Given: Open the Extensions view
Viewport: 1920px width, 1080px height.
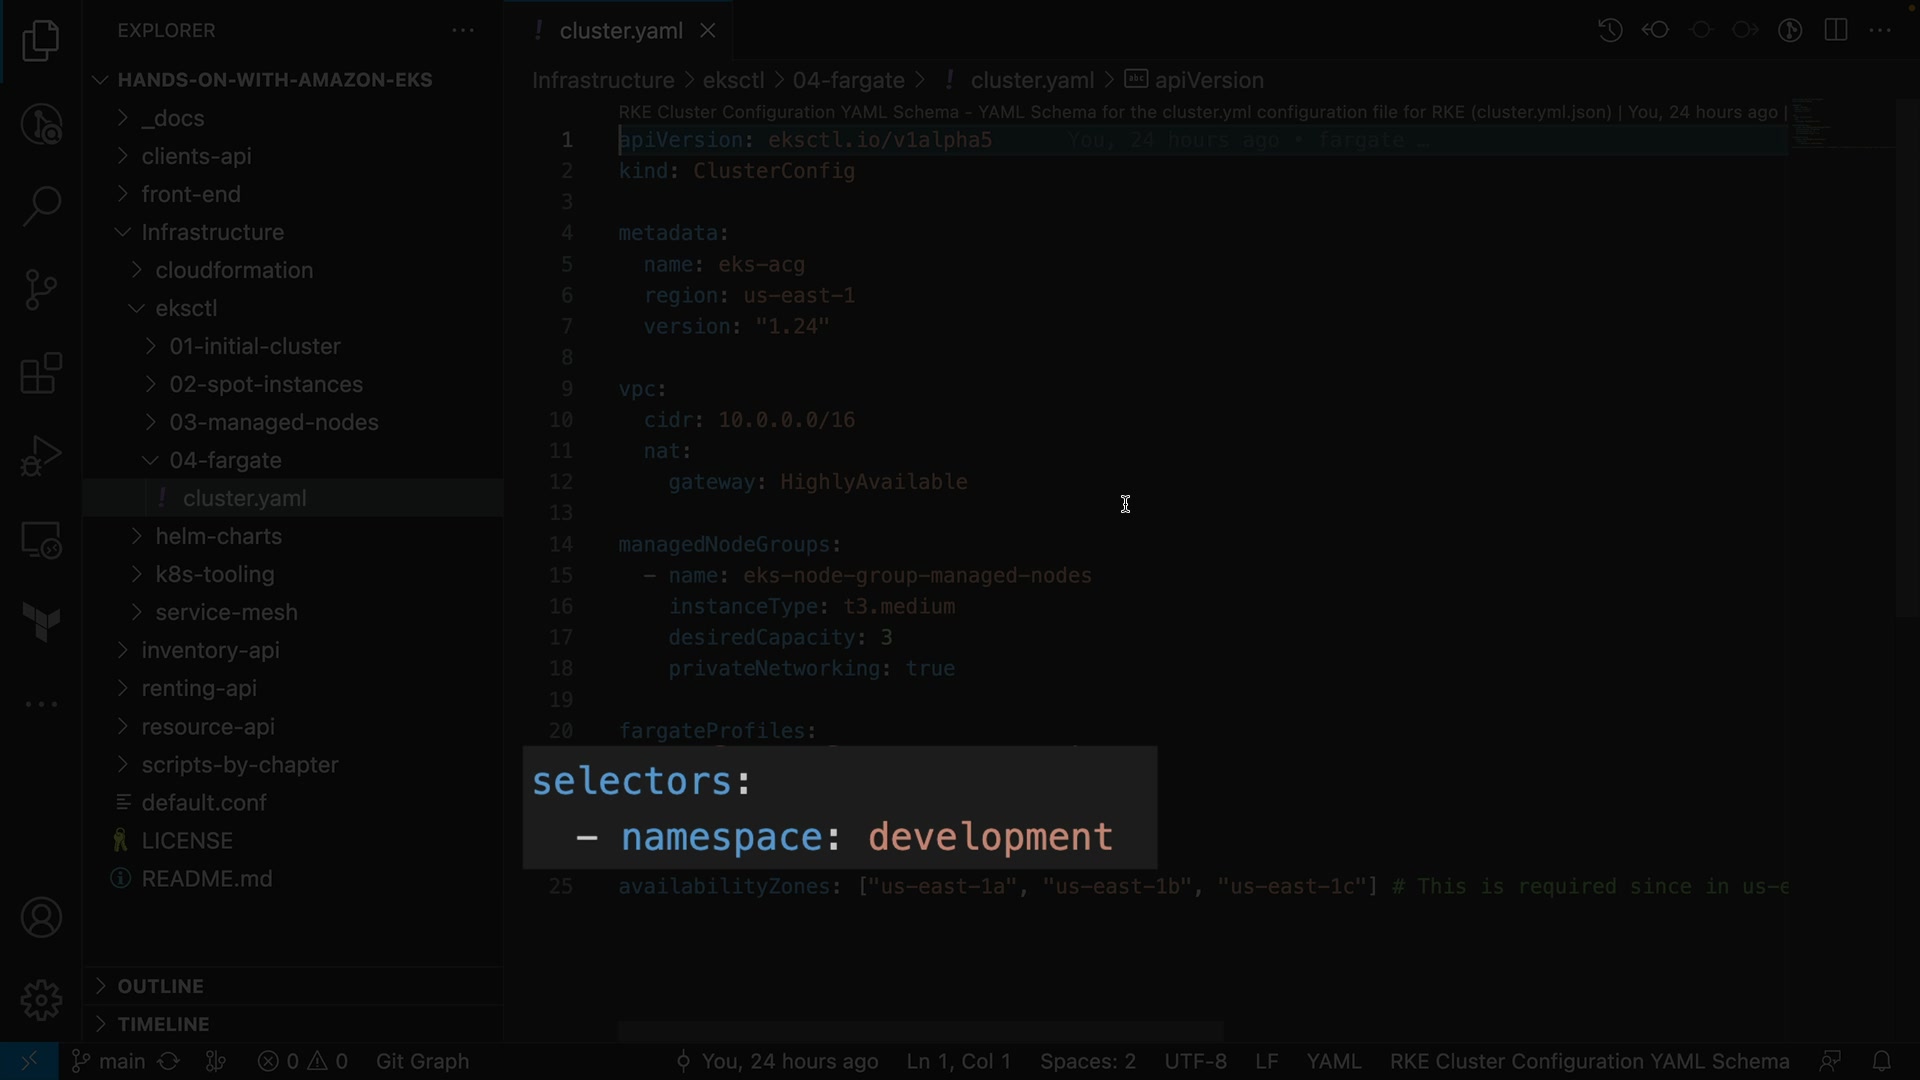Looking at the screenshot, I should pos(41,374).
